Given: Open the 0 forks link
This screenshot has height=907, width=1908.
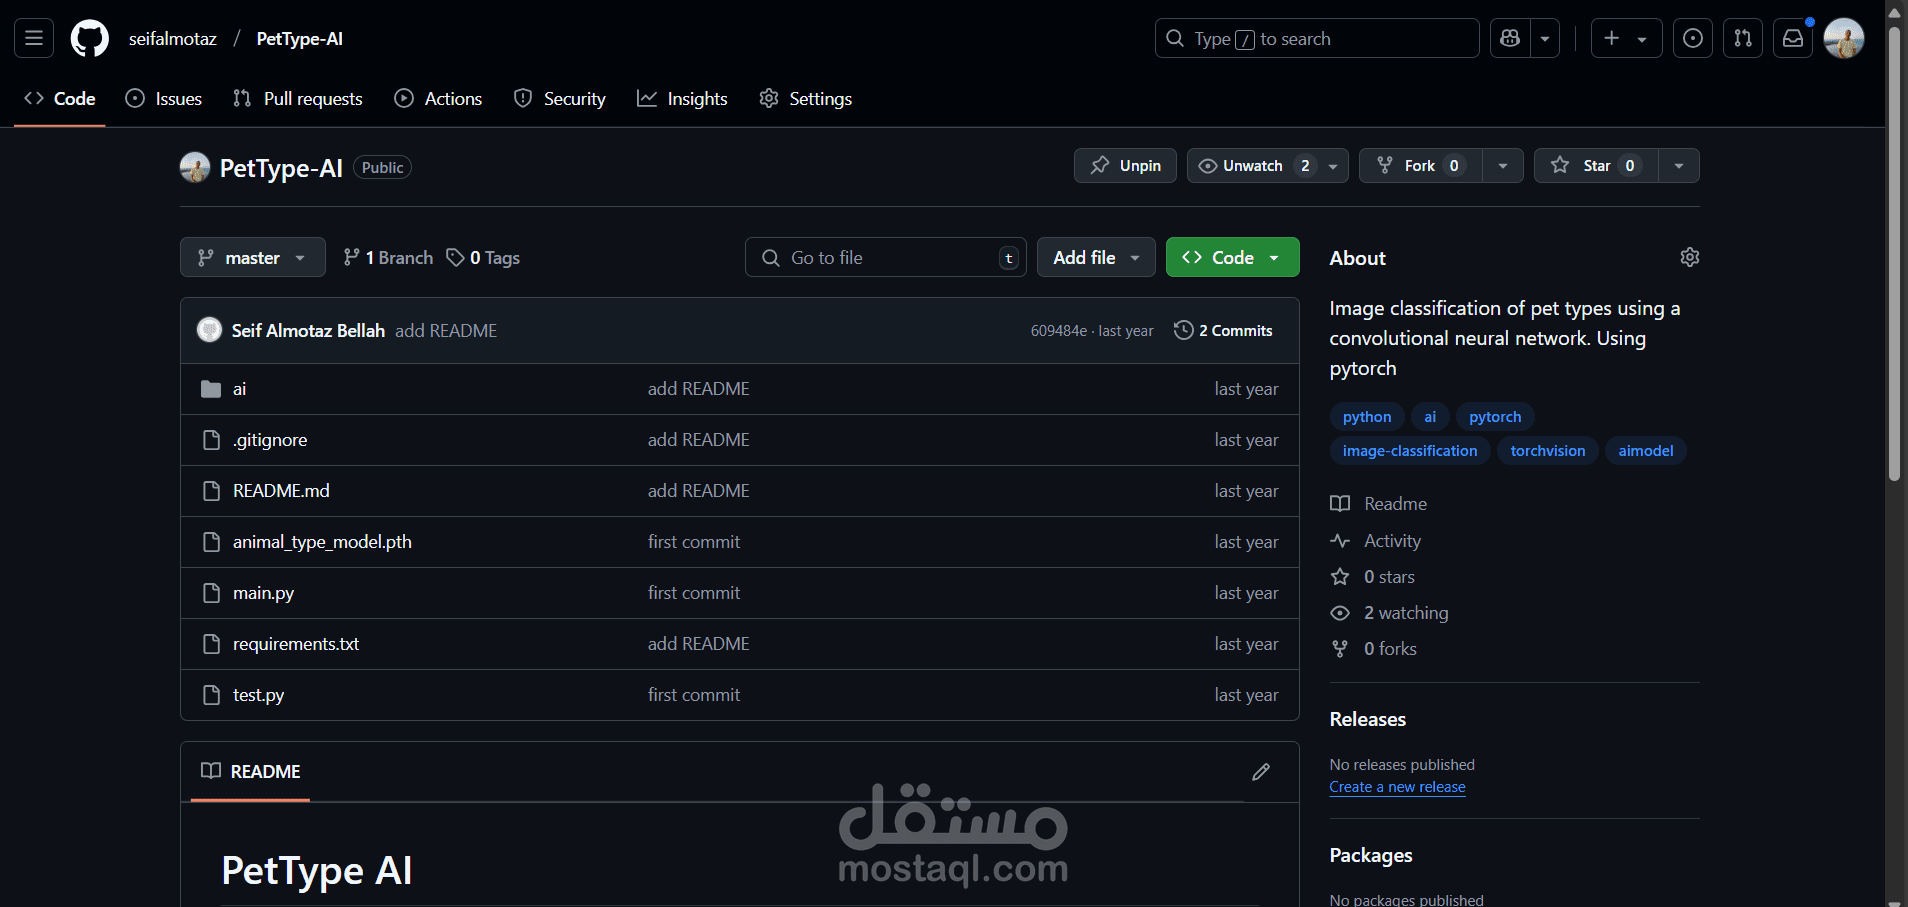Looking at the screenshot, I should pos(1374,649).
